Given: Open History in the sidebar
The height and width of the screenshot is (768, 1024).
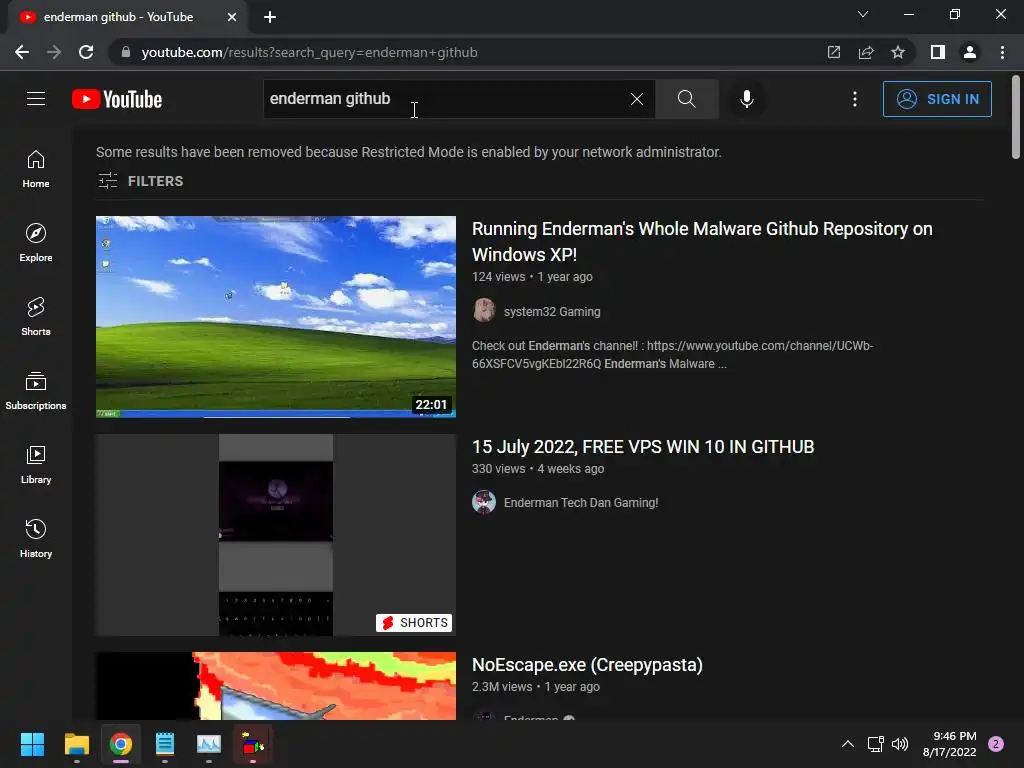Looking at the screenshot, I should click(x=36, y=538).
